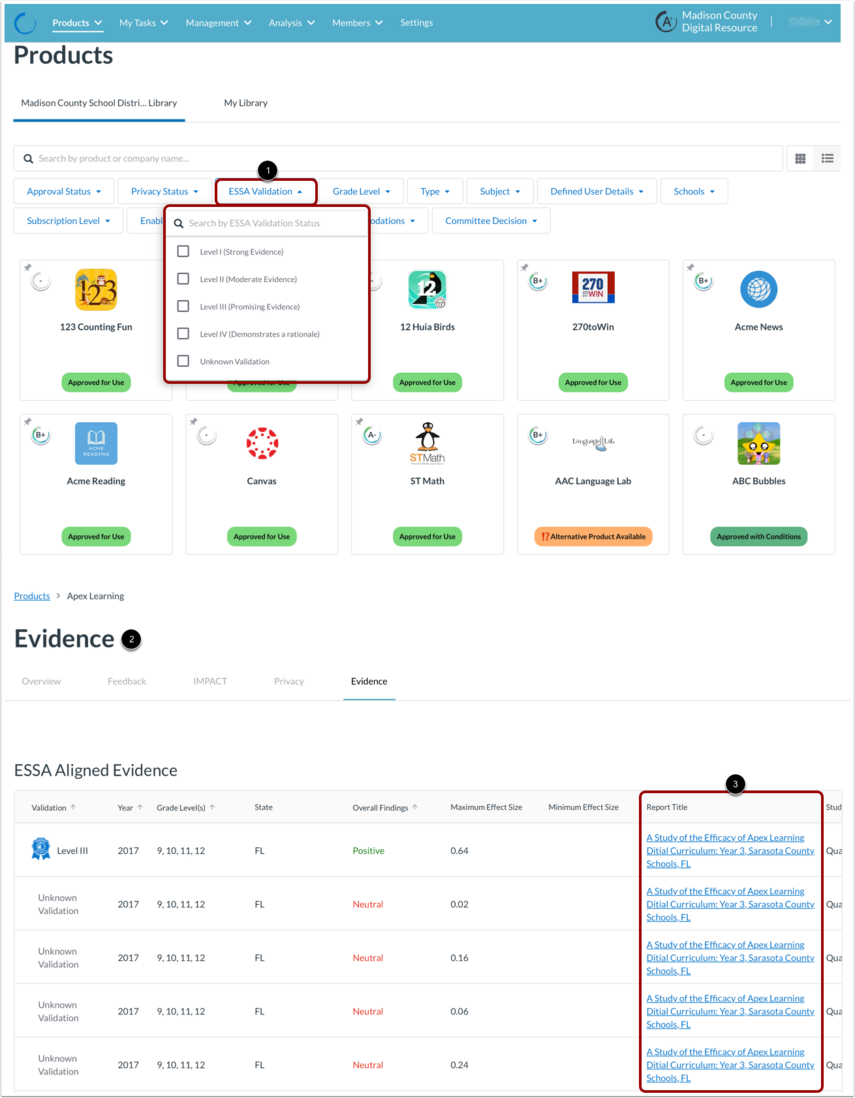Focus the product or company search field
Screen dimensions: 855x1098
point(398,159)
